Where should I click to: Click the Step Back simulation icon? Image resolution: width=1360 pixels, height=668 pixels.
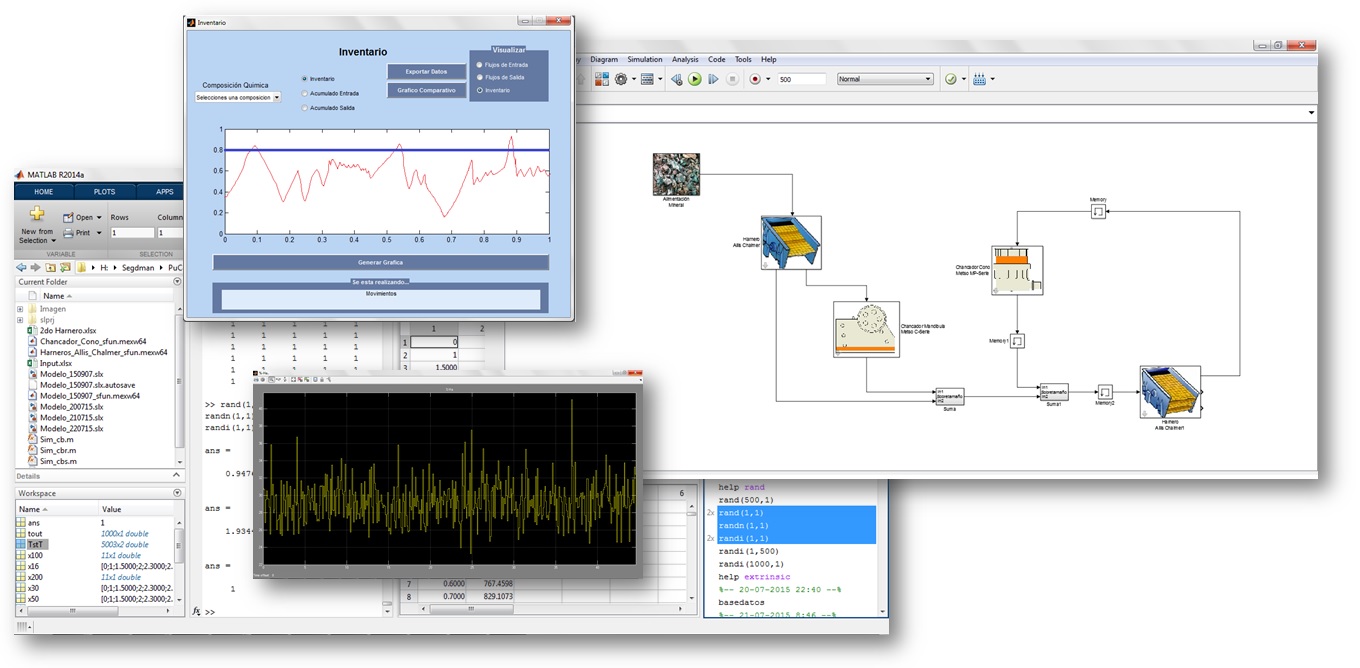[676, 79]
